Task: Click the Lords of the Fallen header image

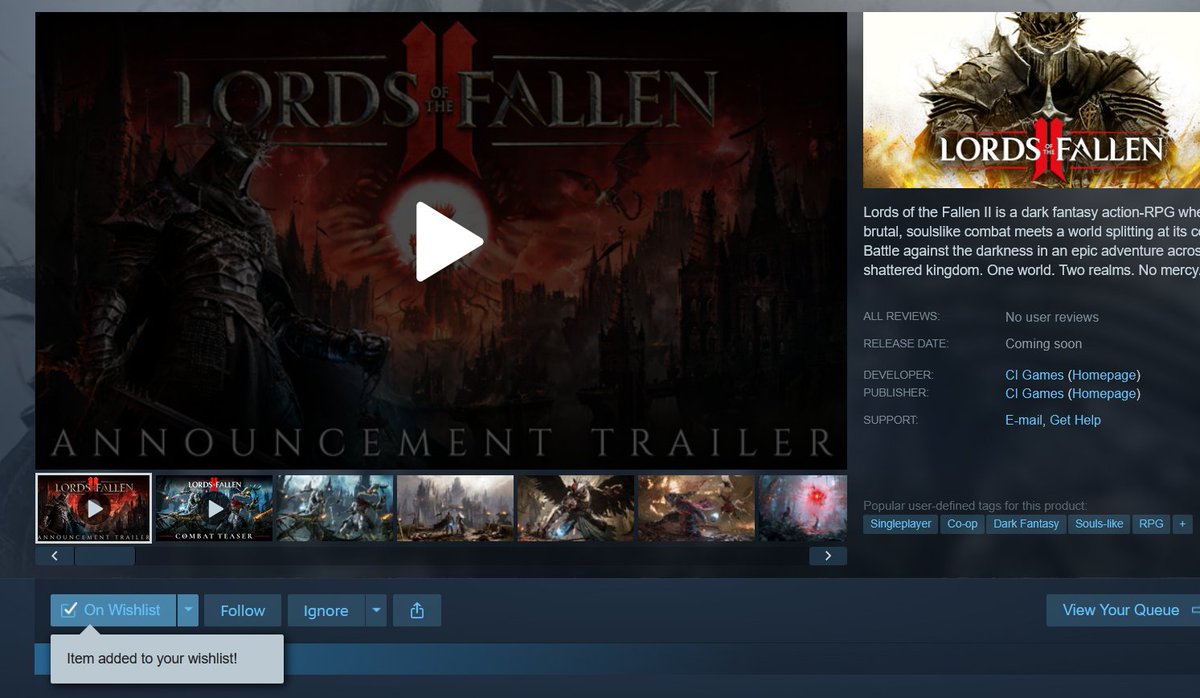Action: [1031, 100]
